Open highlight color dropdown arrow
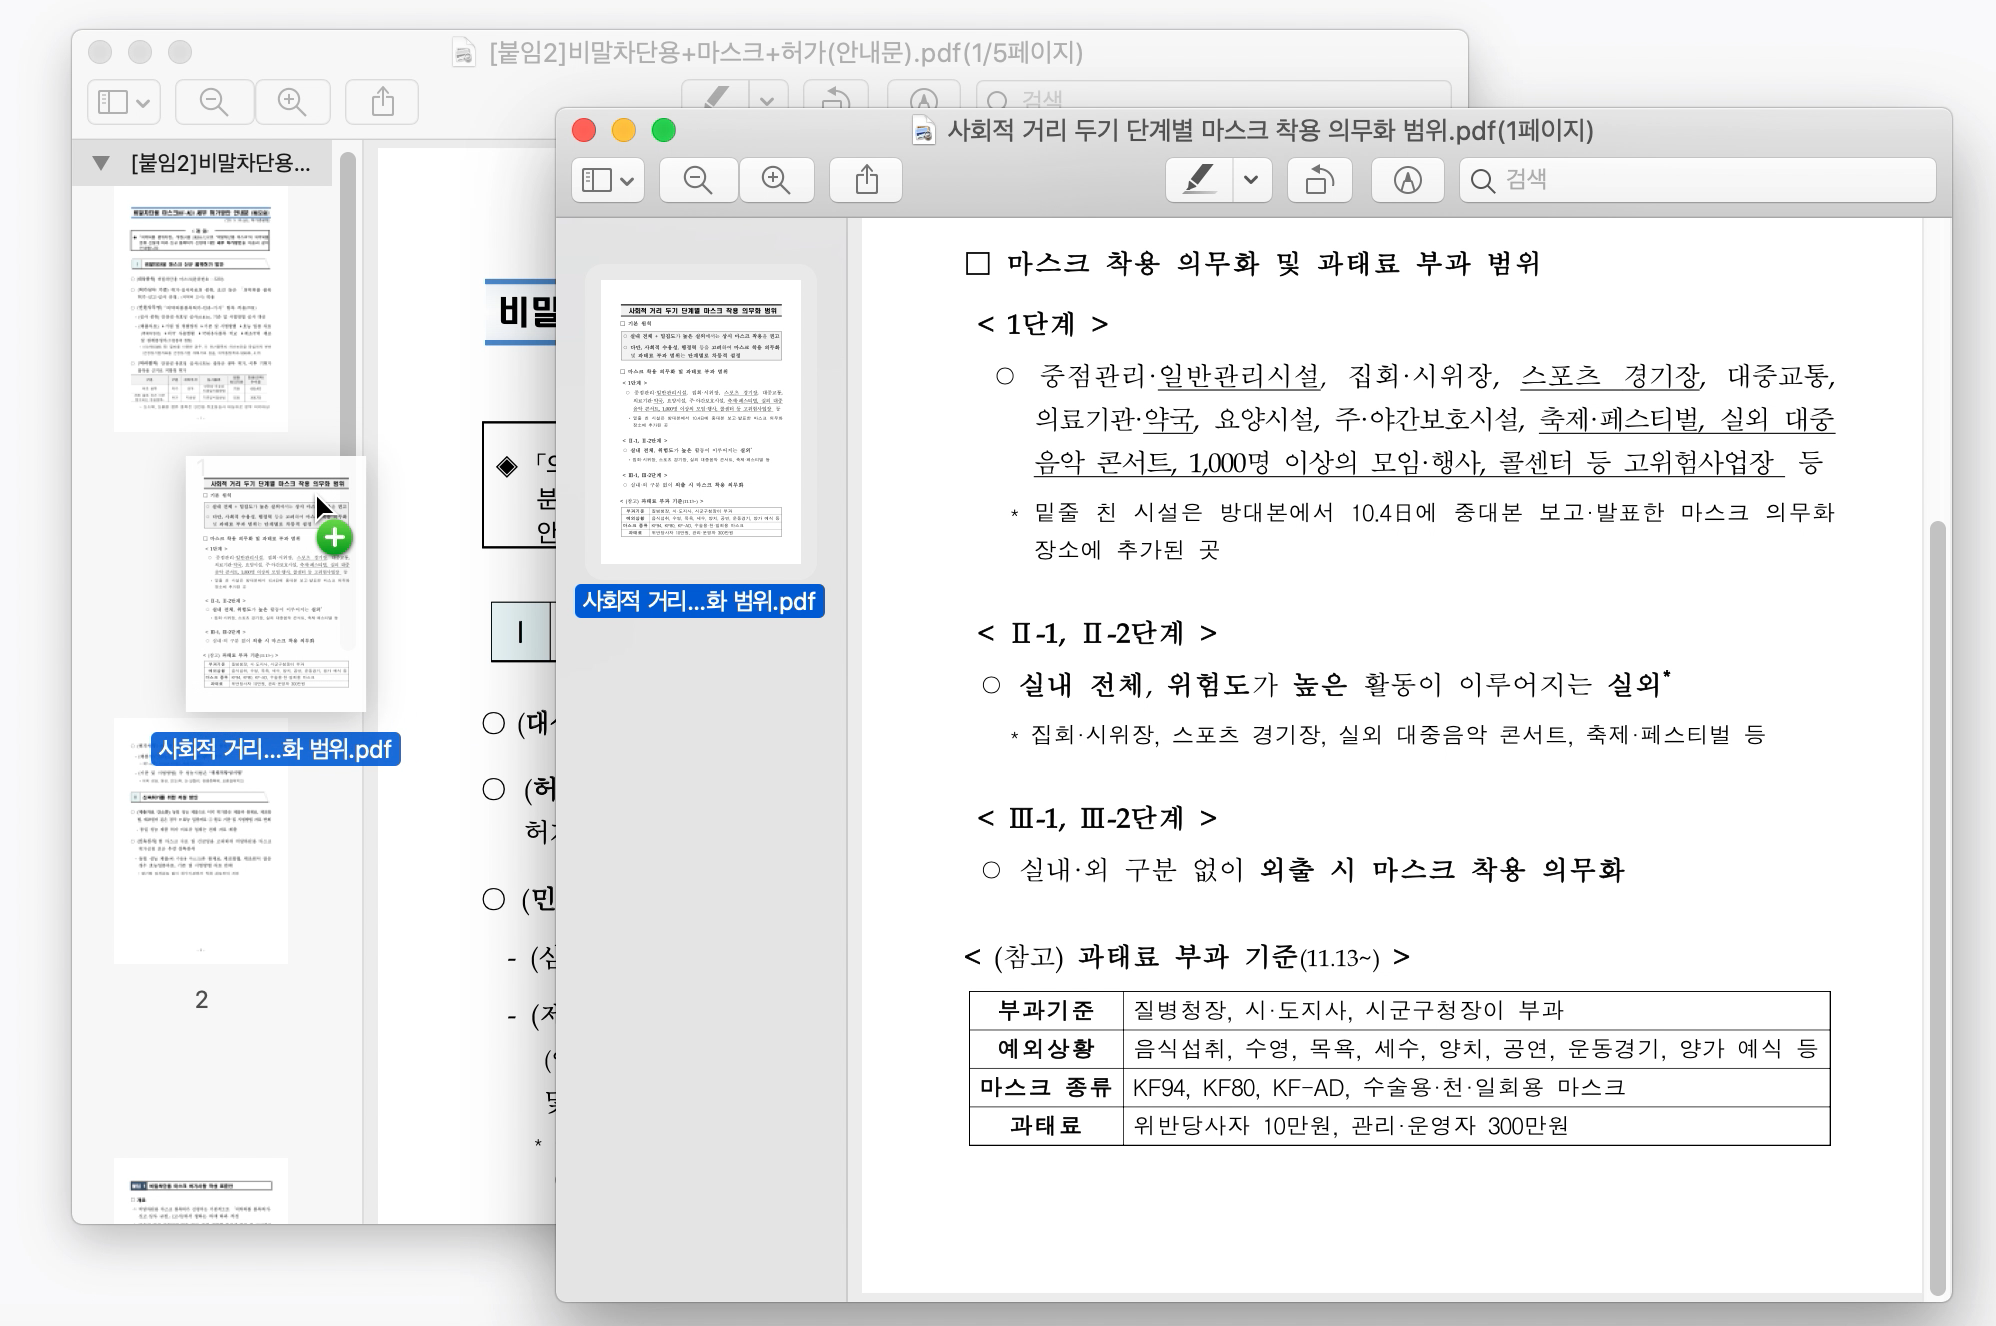The width and height of the screenshot is (1996, 1326). pos(1251,180)
